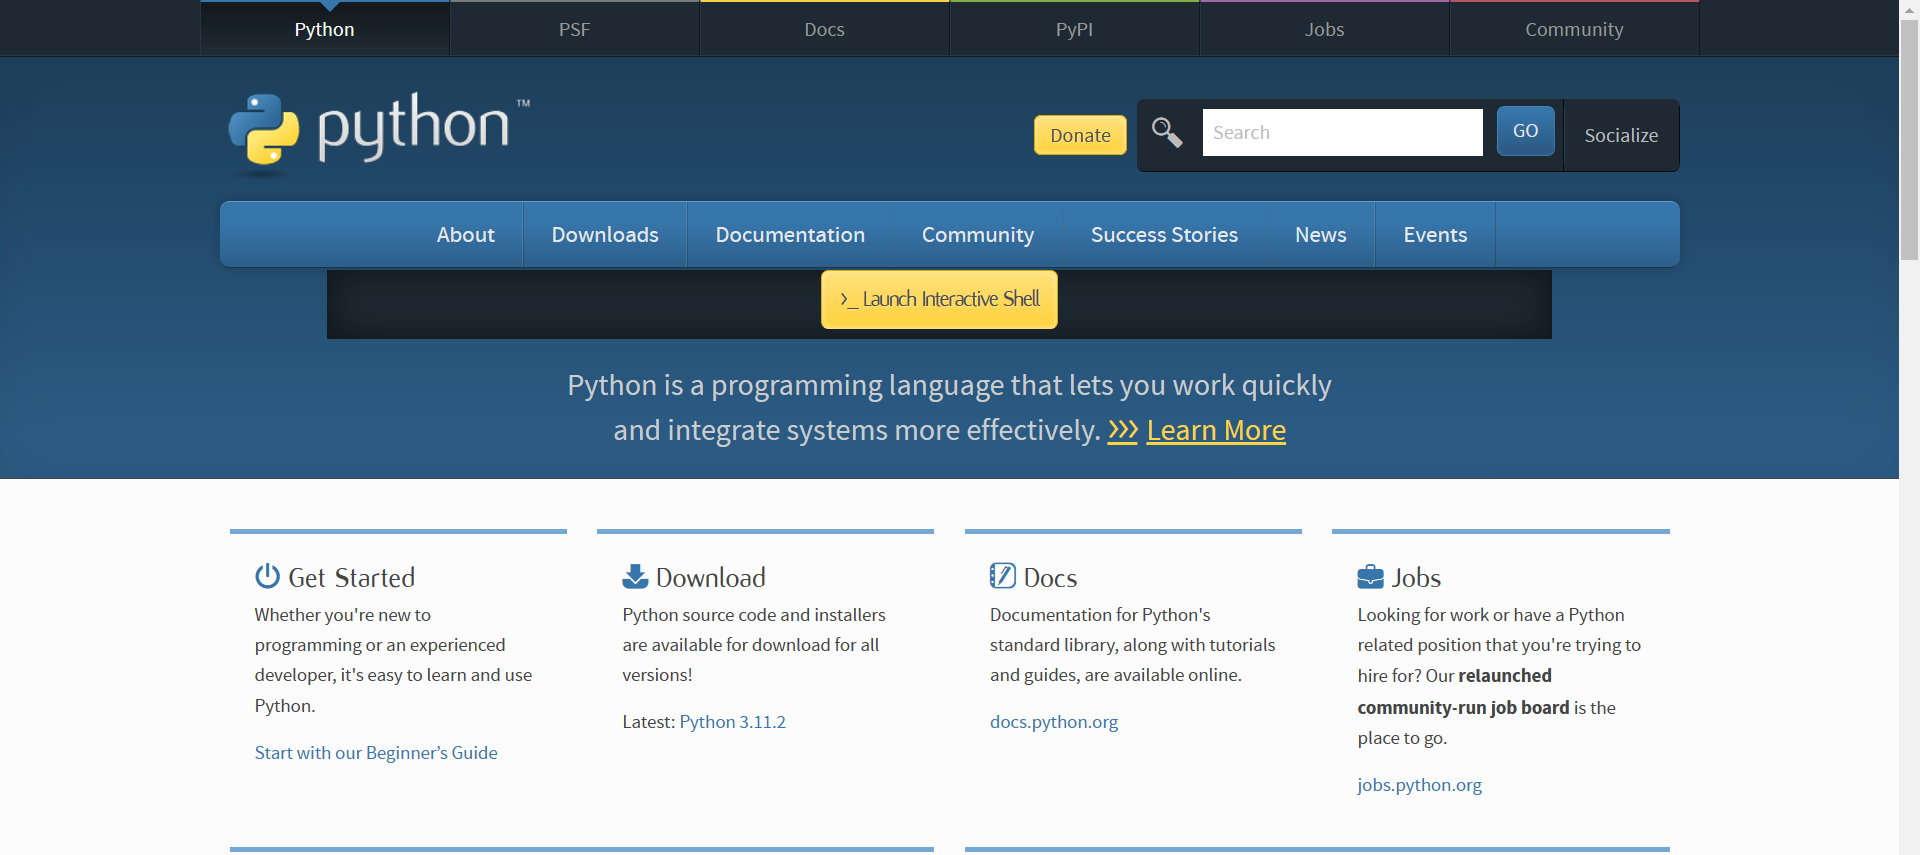Open the Community top tab

[x=1575, y=29]
